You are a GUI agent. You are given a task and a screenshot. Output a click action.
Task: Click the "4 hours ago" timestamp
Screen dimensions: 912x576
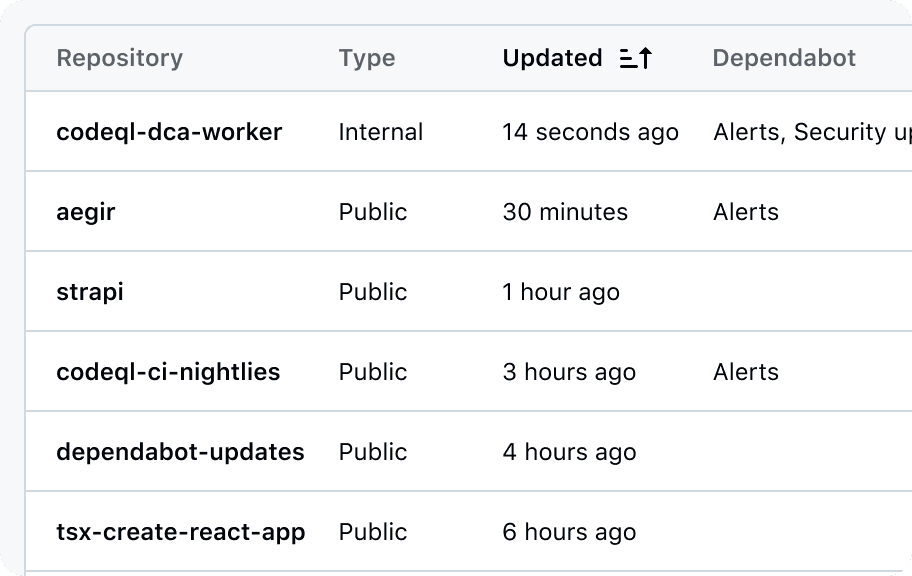point(569,452)
